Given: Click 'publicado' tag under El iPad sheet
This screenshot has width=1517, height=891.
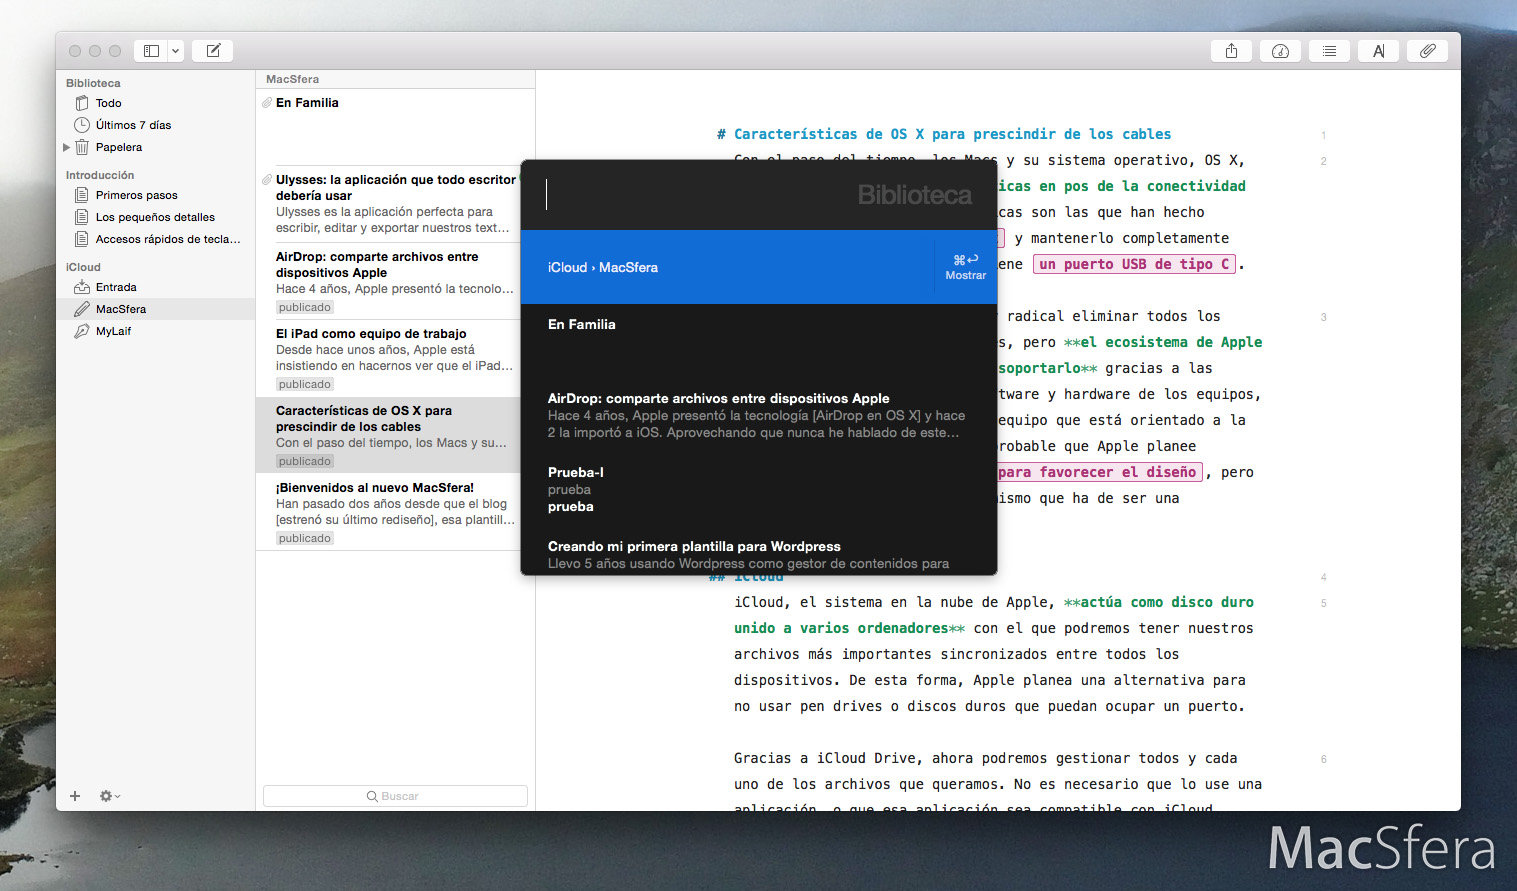Looking at the screenshot, I should pyautogui.click(x=305, y=384).
